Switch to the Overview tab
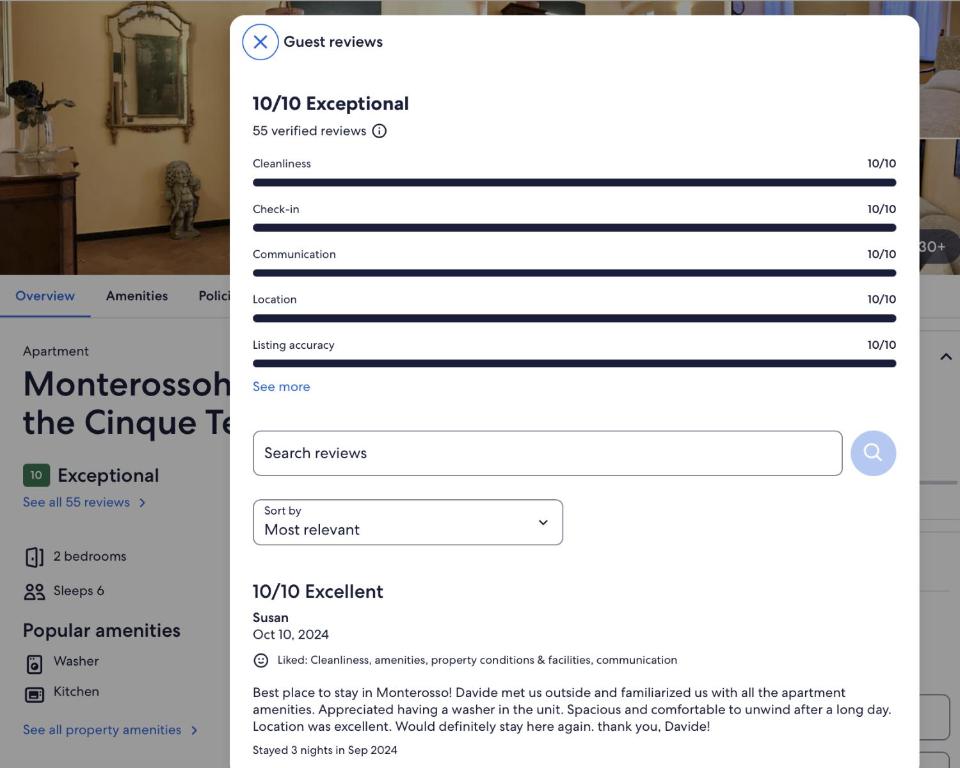This screenshot has width=960, height=768. coord(45,296)
